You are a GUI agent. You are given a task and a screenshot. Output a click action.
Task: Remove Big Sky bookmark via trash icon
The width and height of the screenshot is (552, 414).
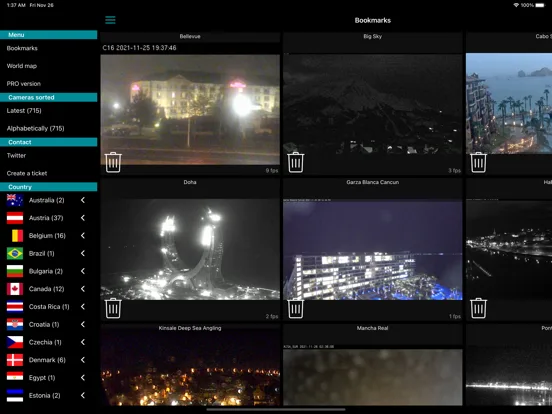pyautogui.click(x=296, y=162)
